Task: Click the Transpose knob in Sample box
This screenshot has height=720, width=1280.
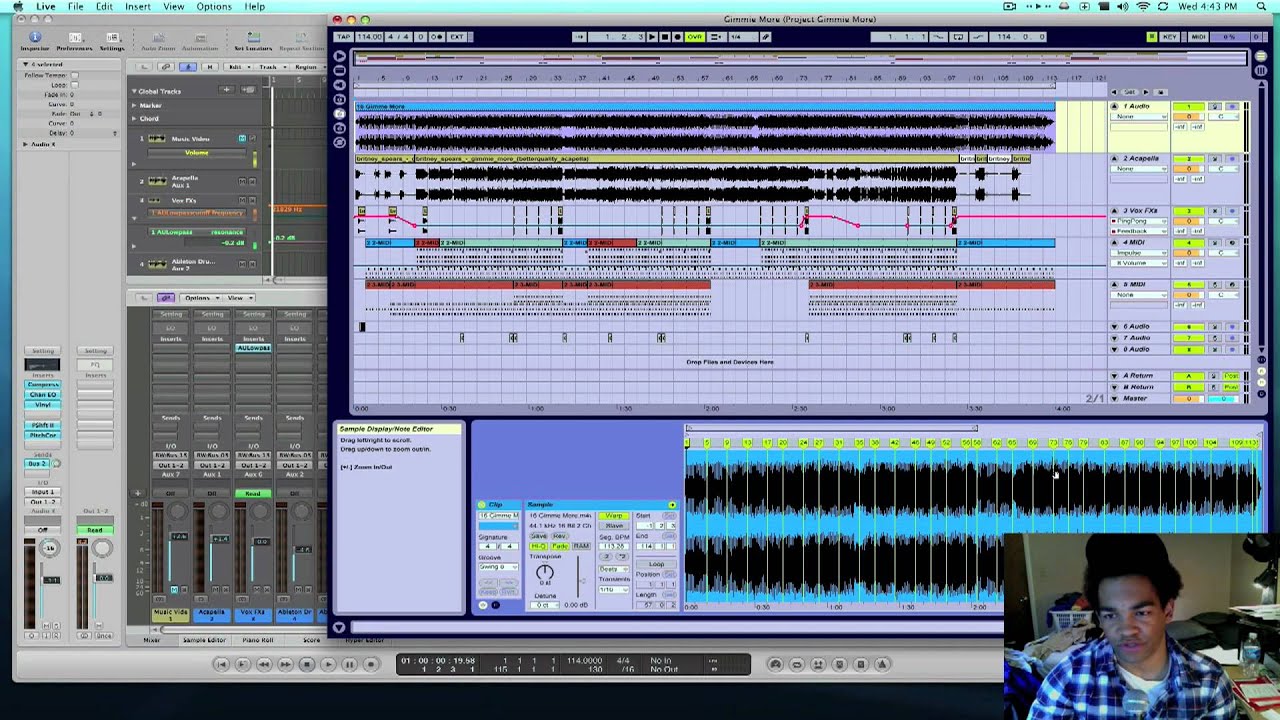Action: point(545,572)
